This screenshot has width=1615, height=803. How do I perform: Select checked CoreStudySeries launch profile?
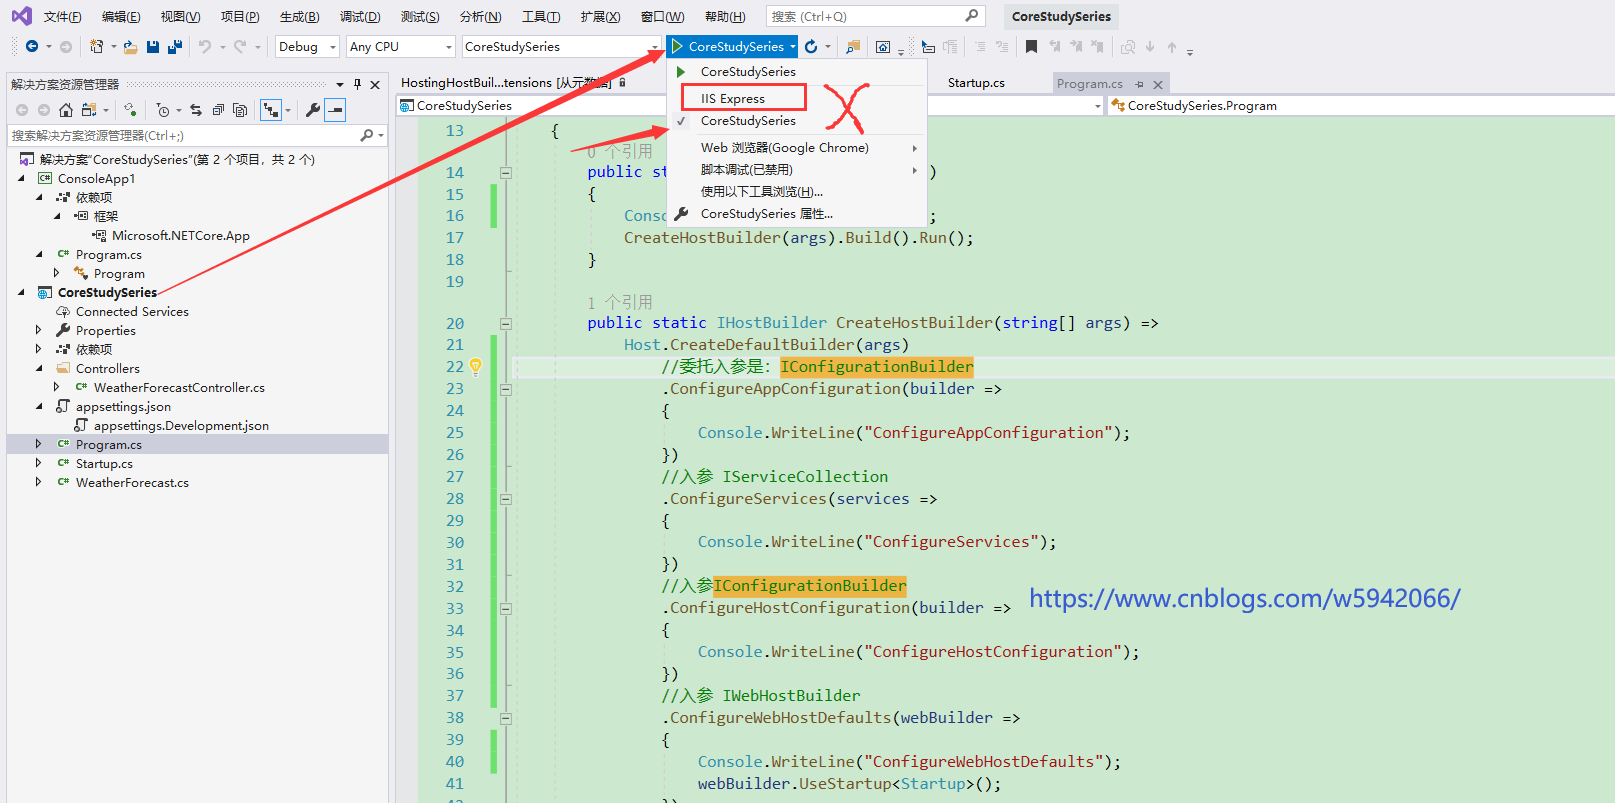pyautogui.click(x=747, y=121)
